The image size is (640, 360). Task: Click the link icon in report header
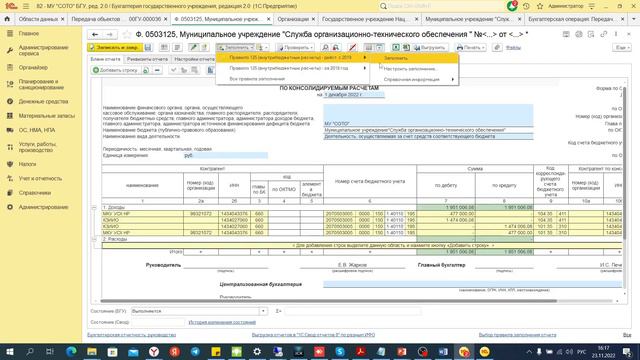pos(603,35)
